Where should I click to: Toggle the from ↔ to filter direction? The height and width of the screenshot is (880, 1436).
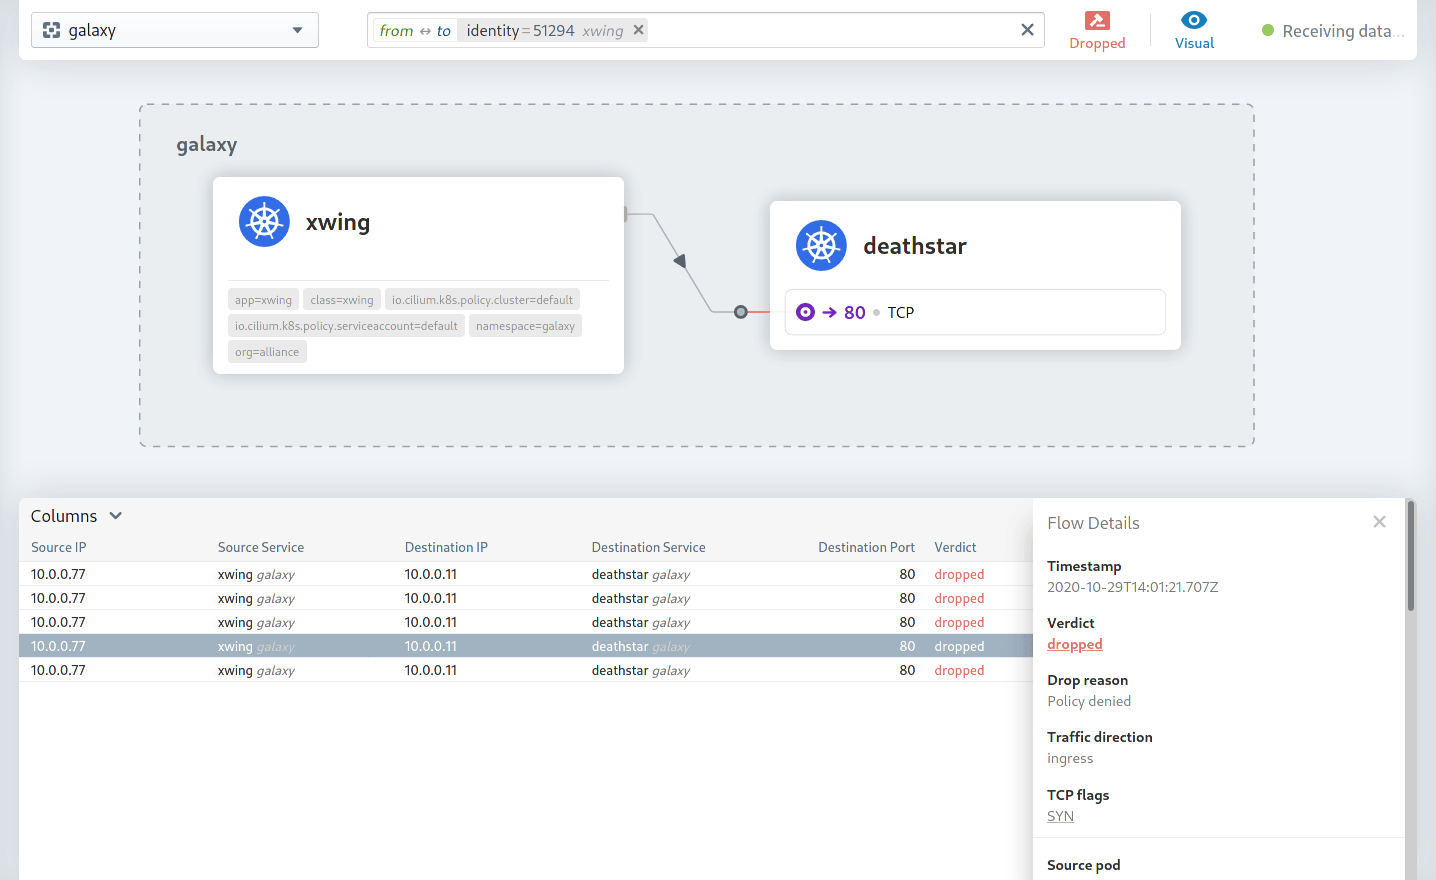[415, 30]
